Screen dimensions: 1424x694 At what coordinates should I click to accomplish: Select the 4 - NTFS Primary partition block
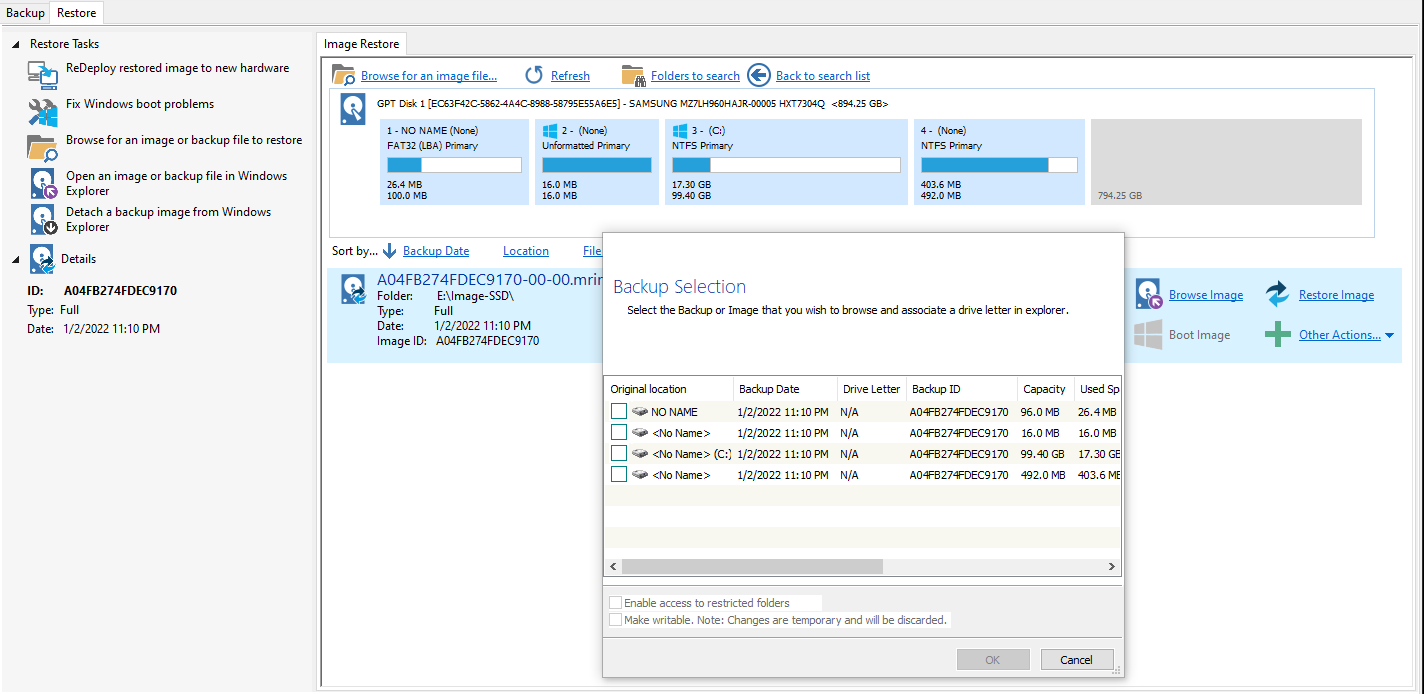click(x=999, y=162)
